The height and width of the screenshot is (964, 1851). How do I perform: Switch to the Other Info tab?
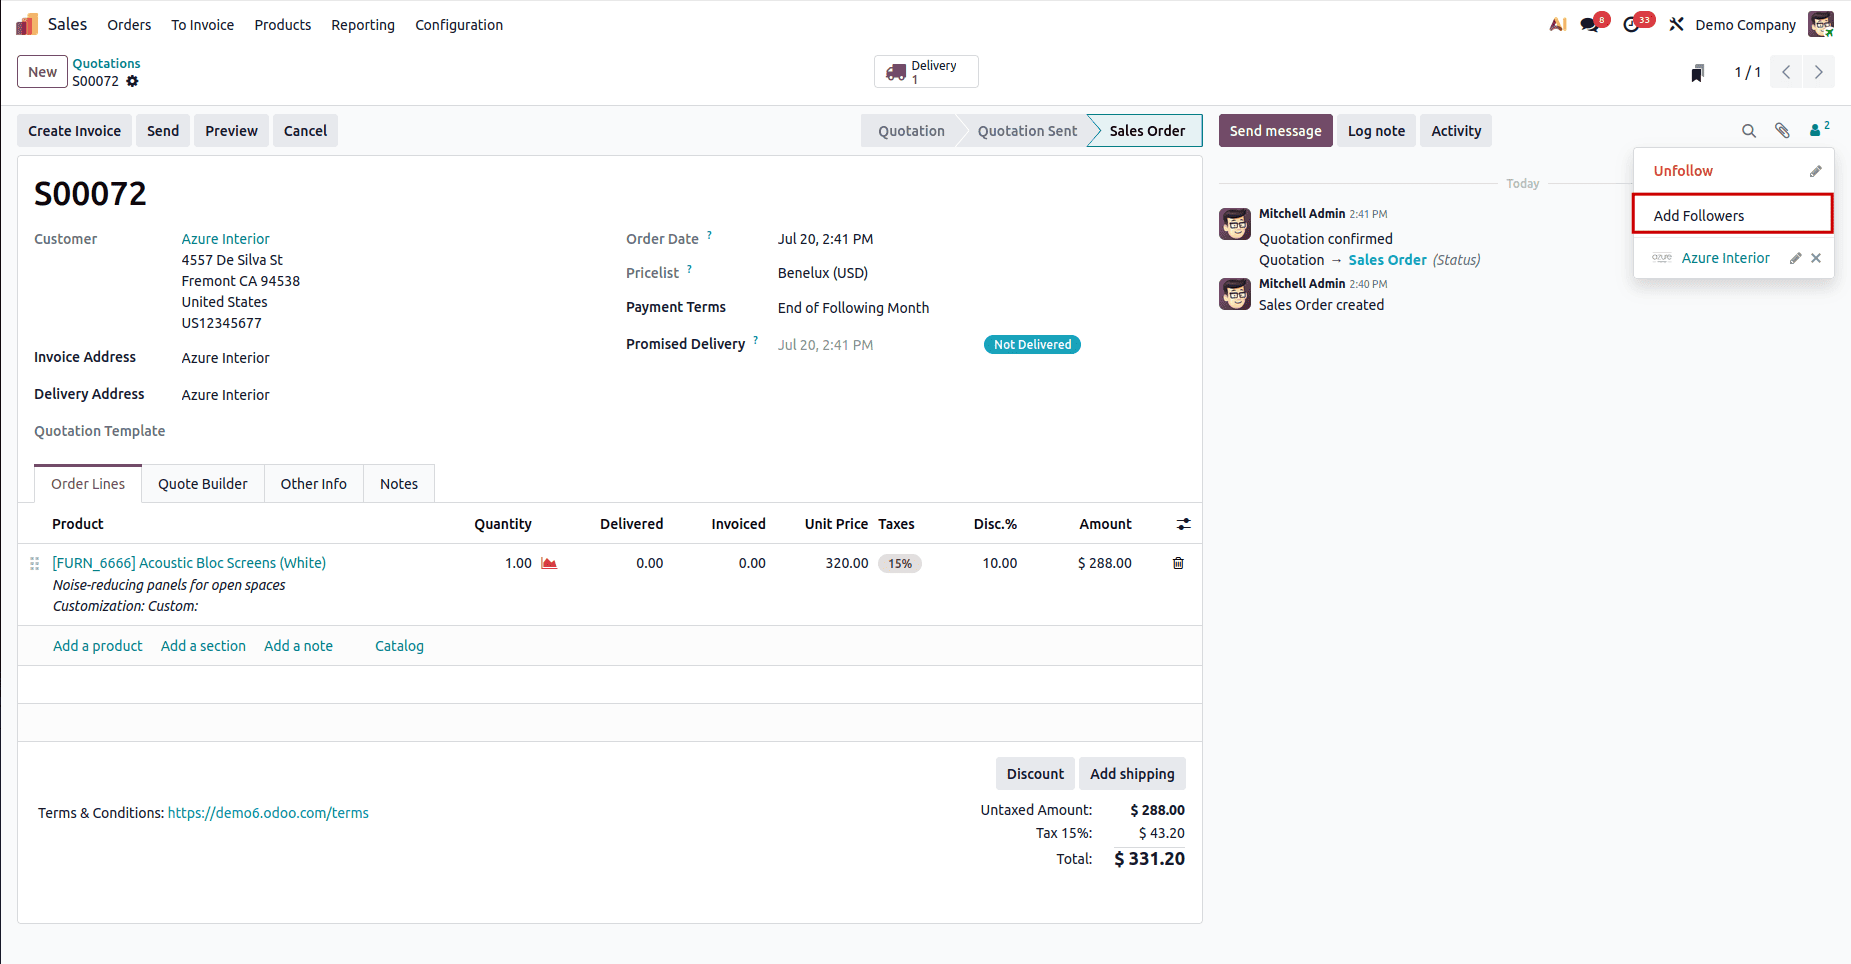[x=314, y=484]
